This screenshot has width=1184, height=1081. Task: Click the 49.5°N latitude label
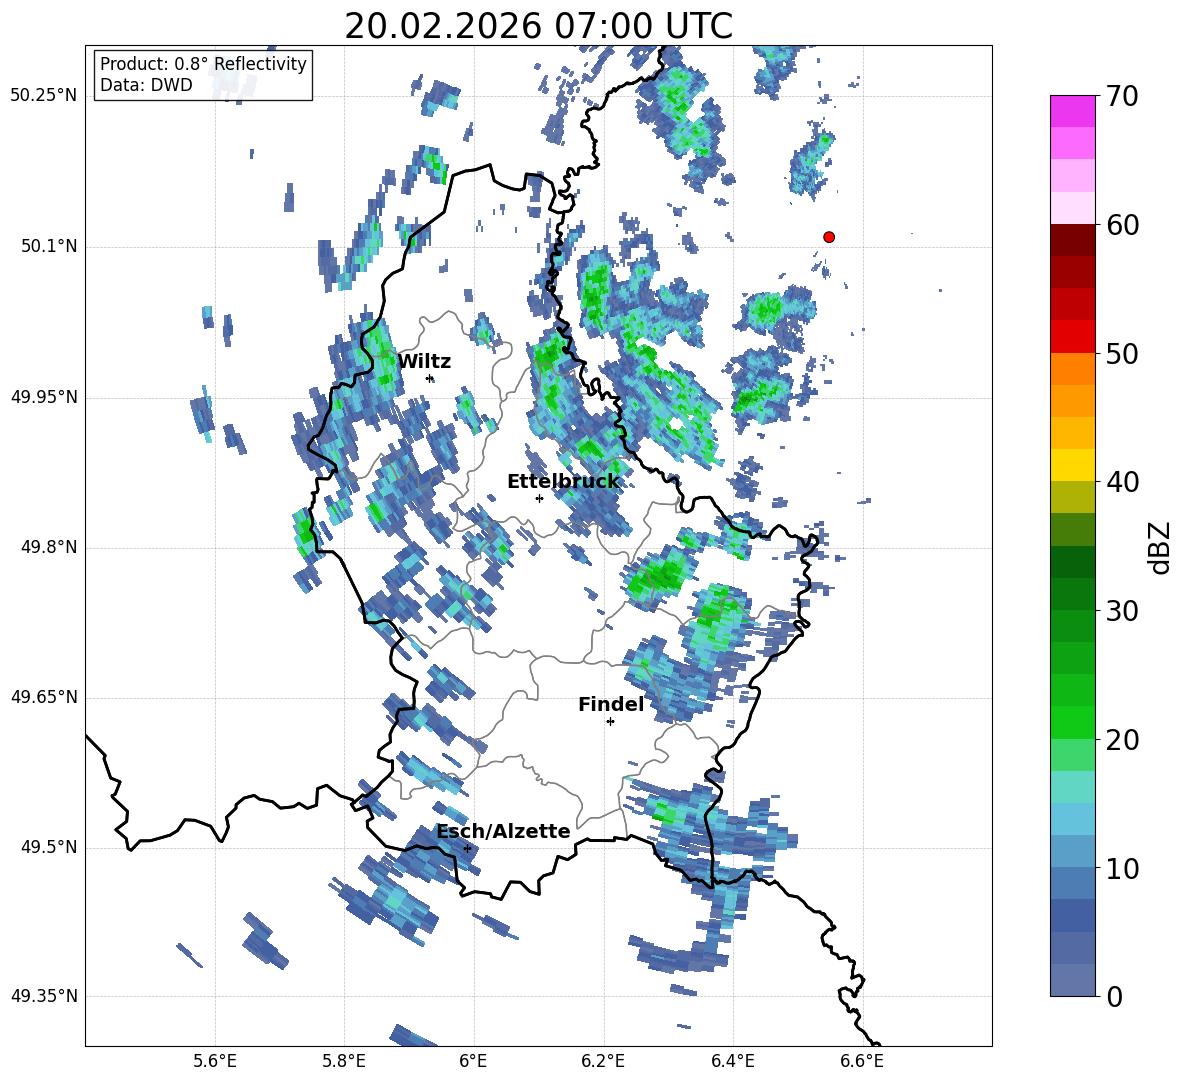tap(49, 847)
